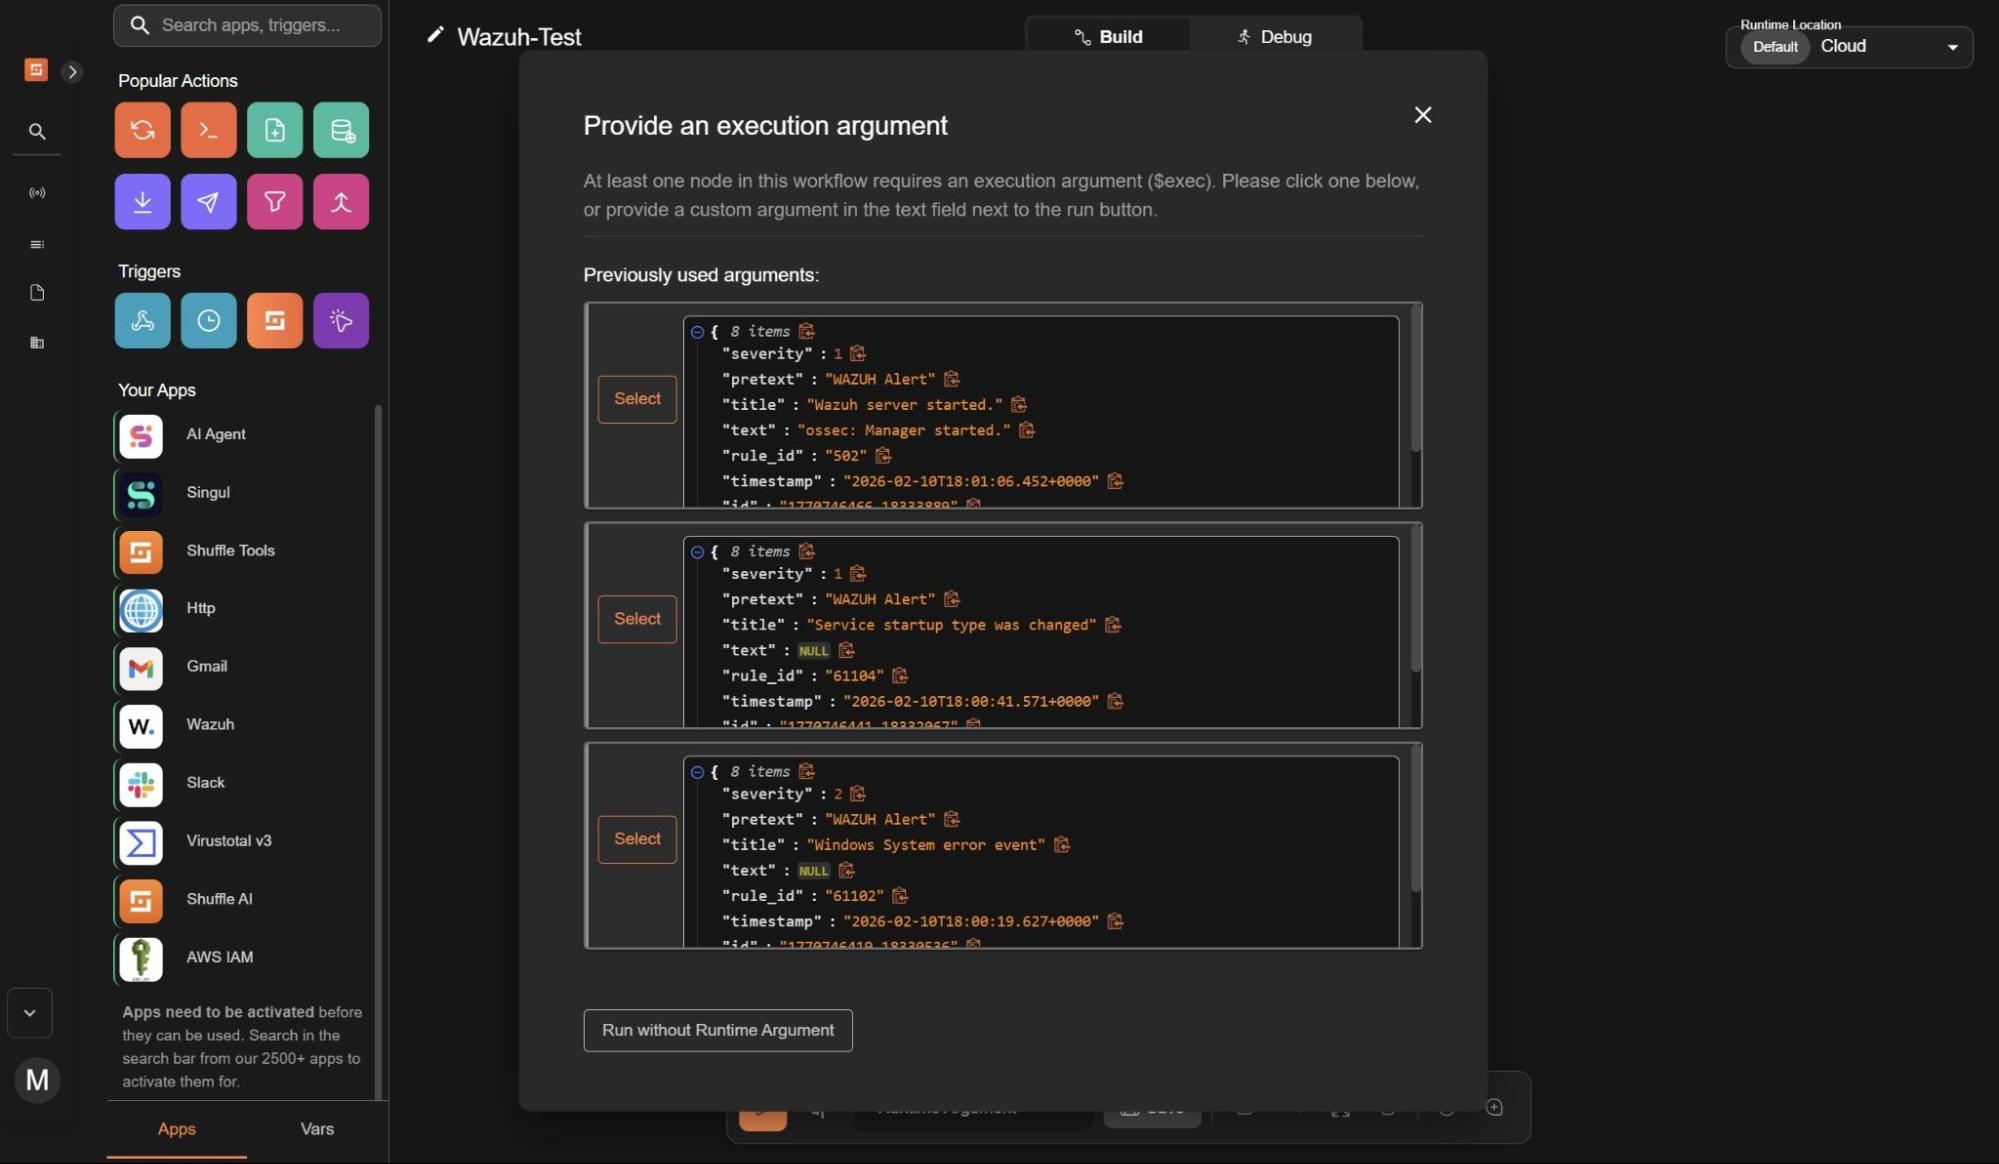Click the Virustotal v3 app icon

141,842
